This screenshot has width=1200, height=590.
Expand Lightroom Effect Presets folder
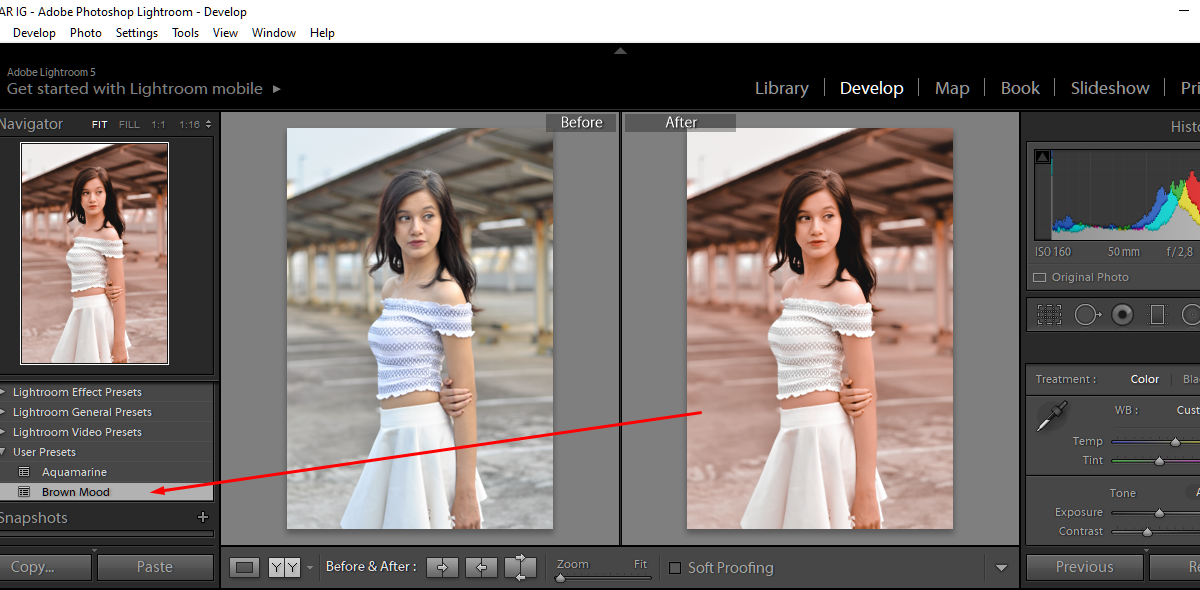click(x=3, y=392)
